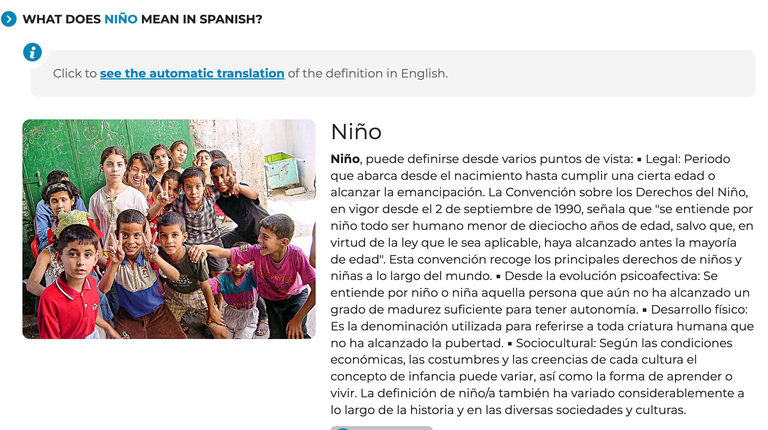Click the bold 'Niño' starting the definition

[x=345, y=159]
